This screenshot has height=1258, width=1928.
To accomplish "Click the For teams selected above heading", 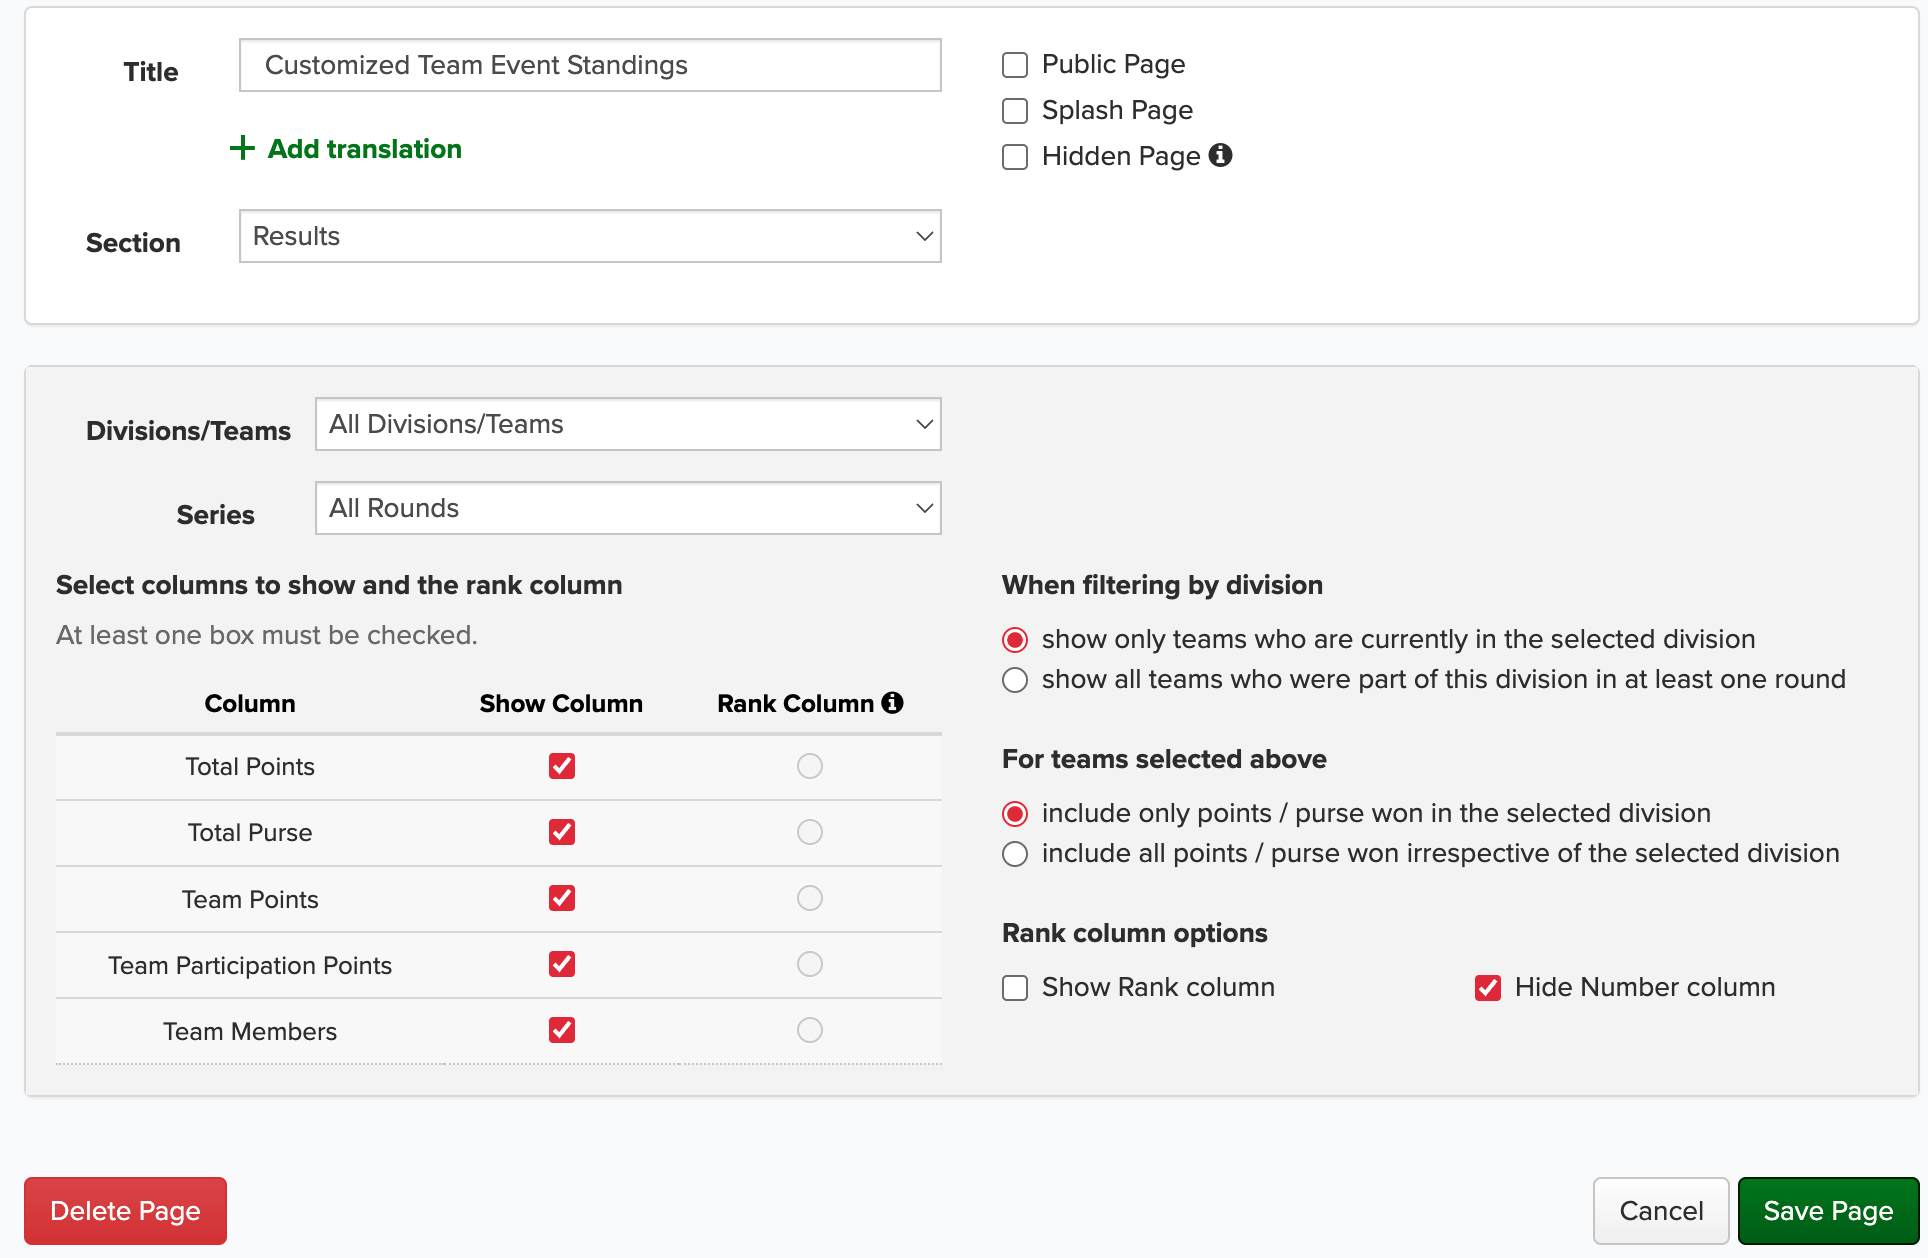I will [1164, 759].
